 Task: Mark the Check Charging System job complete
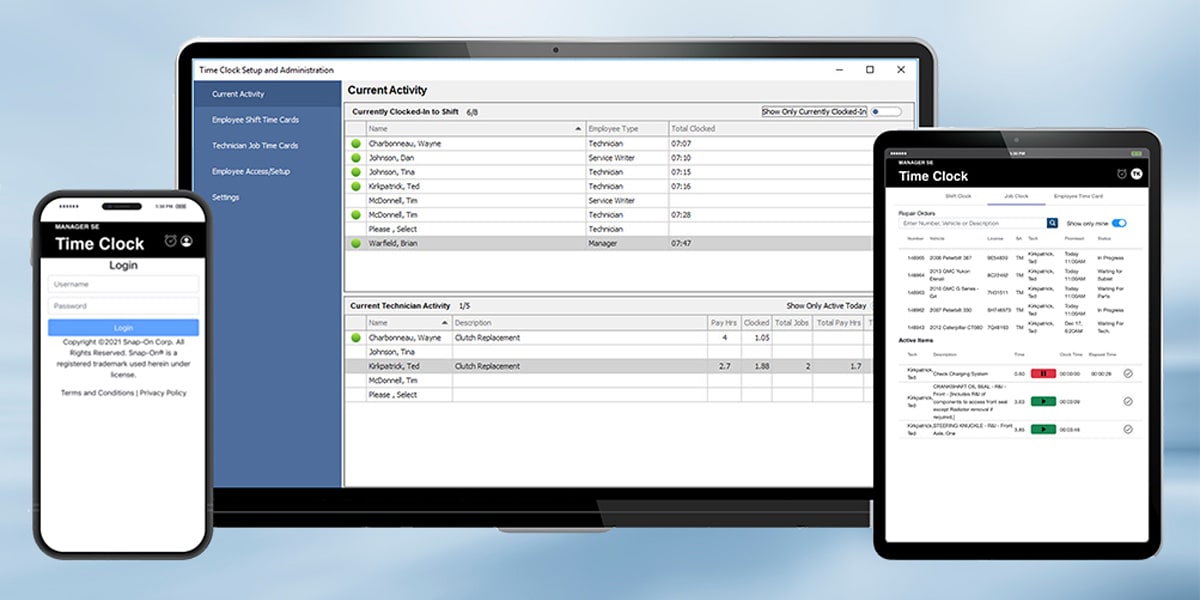(1128, 373)
